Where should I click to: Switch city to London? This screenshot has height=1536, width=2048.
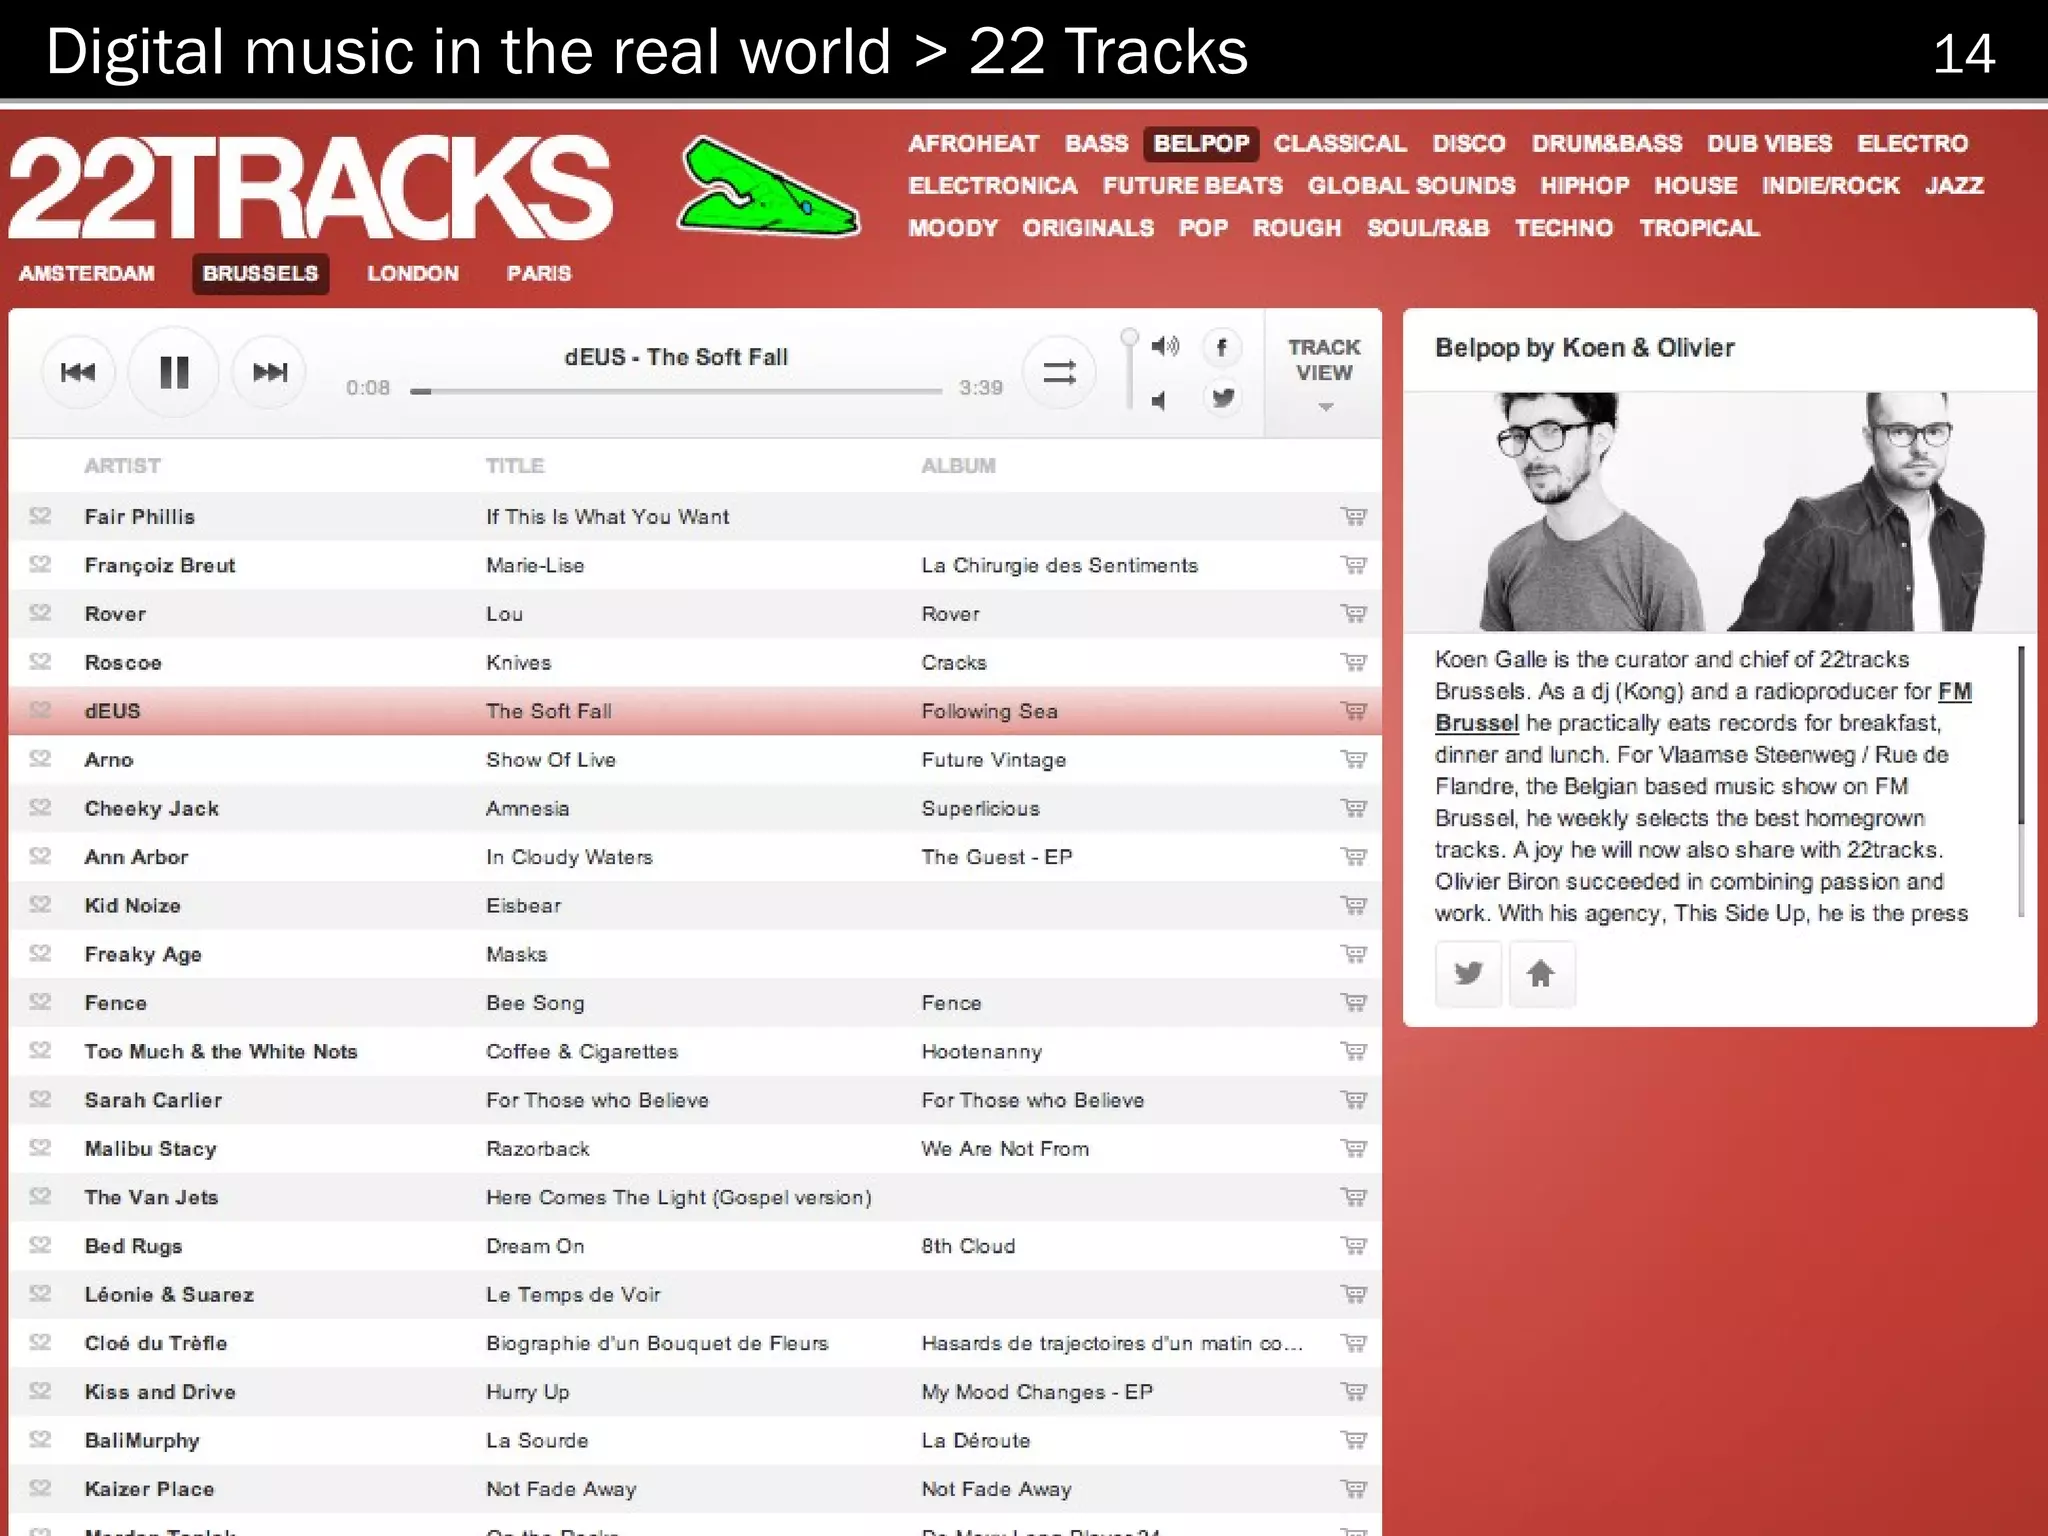pos(413,273)
